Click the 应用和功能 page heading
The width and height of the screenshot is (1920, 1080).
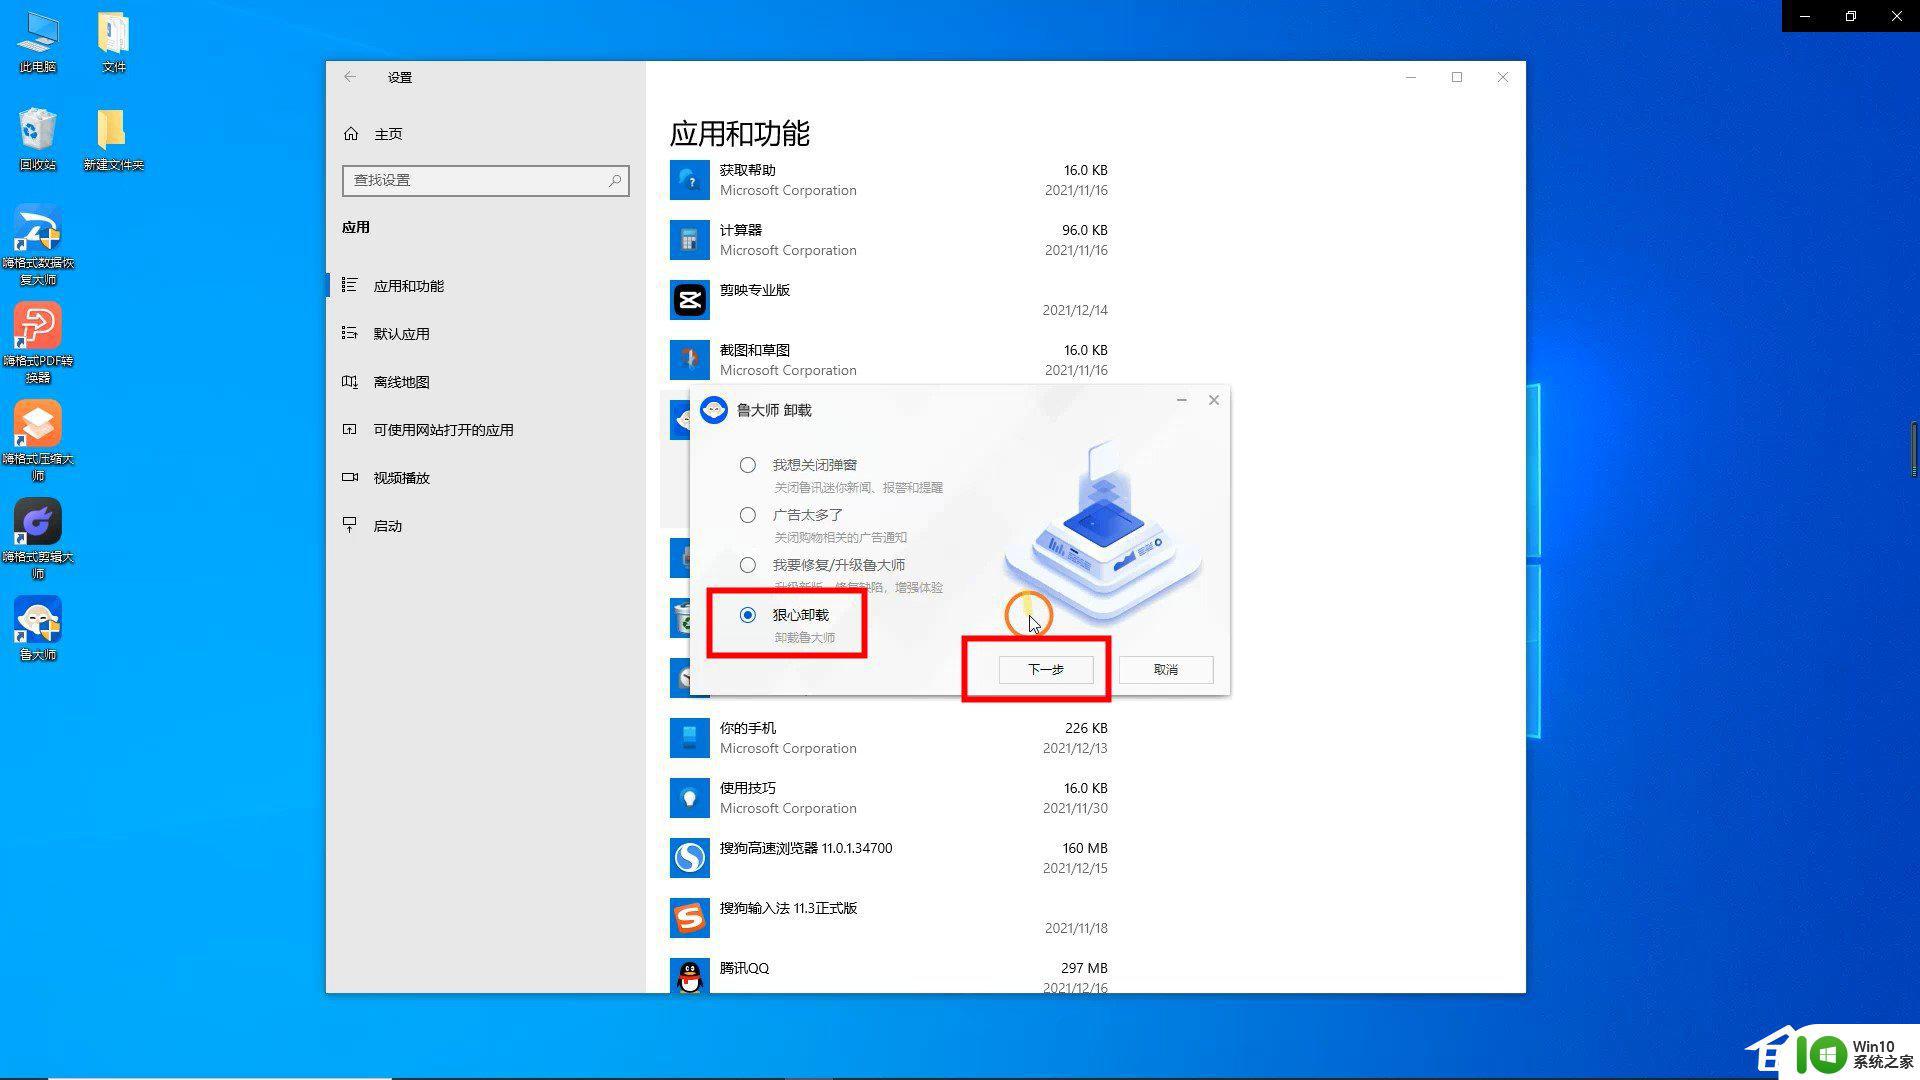tap(740, 133)
